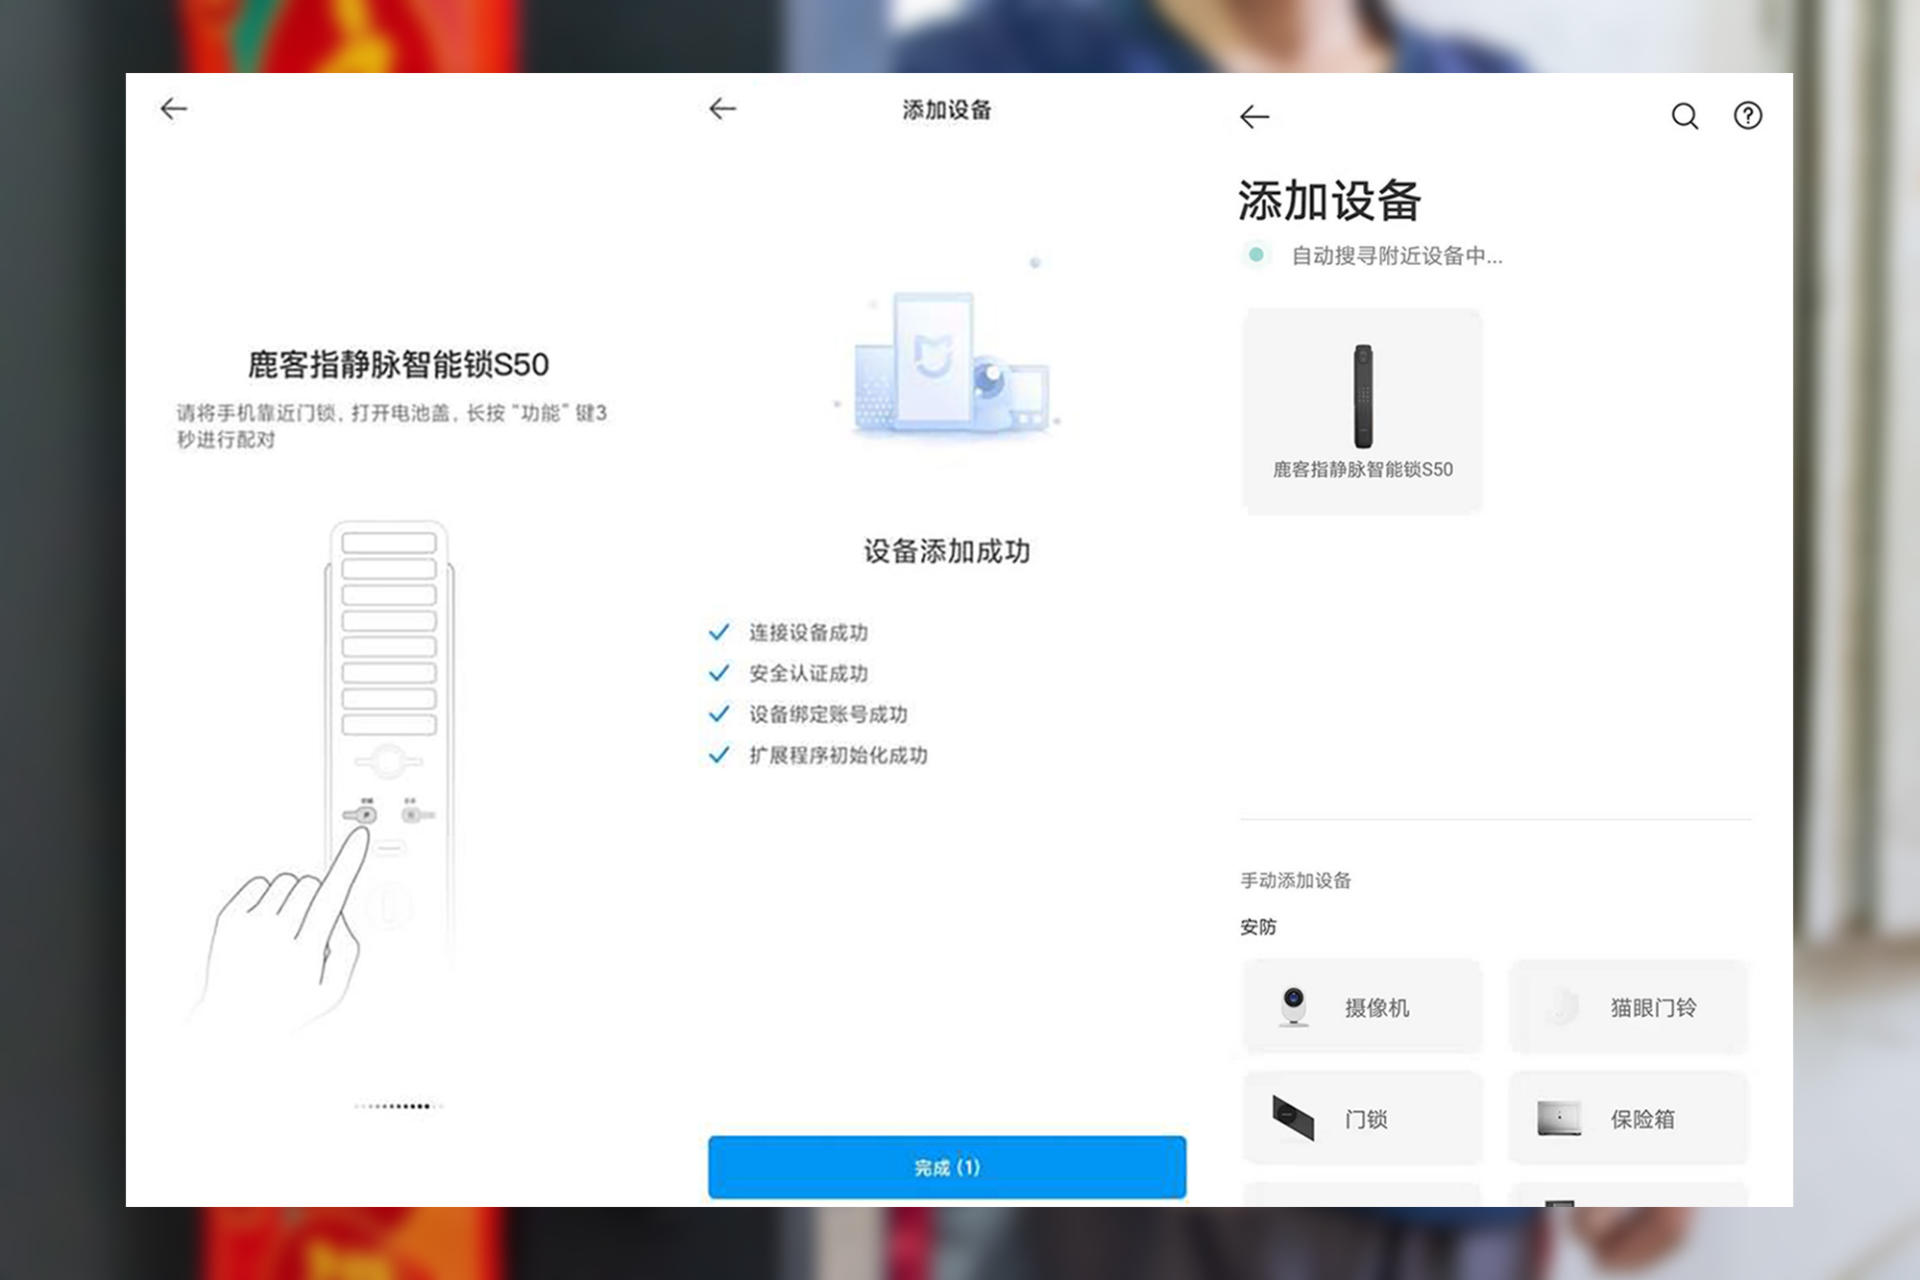Expand the 安防 category section
Viewport: 1920px width, 1280px height.
point(1258,927)
